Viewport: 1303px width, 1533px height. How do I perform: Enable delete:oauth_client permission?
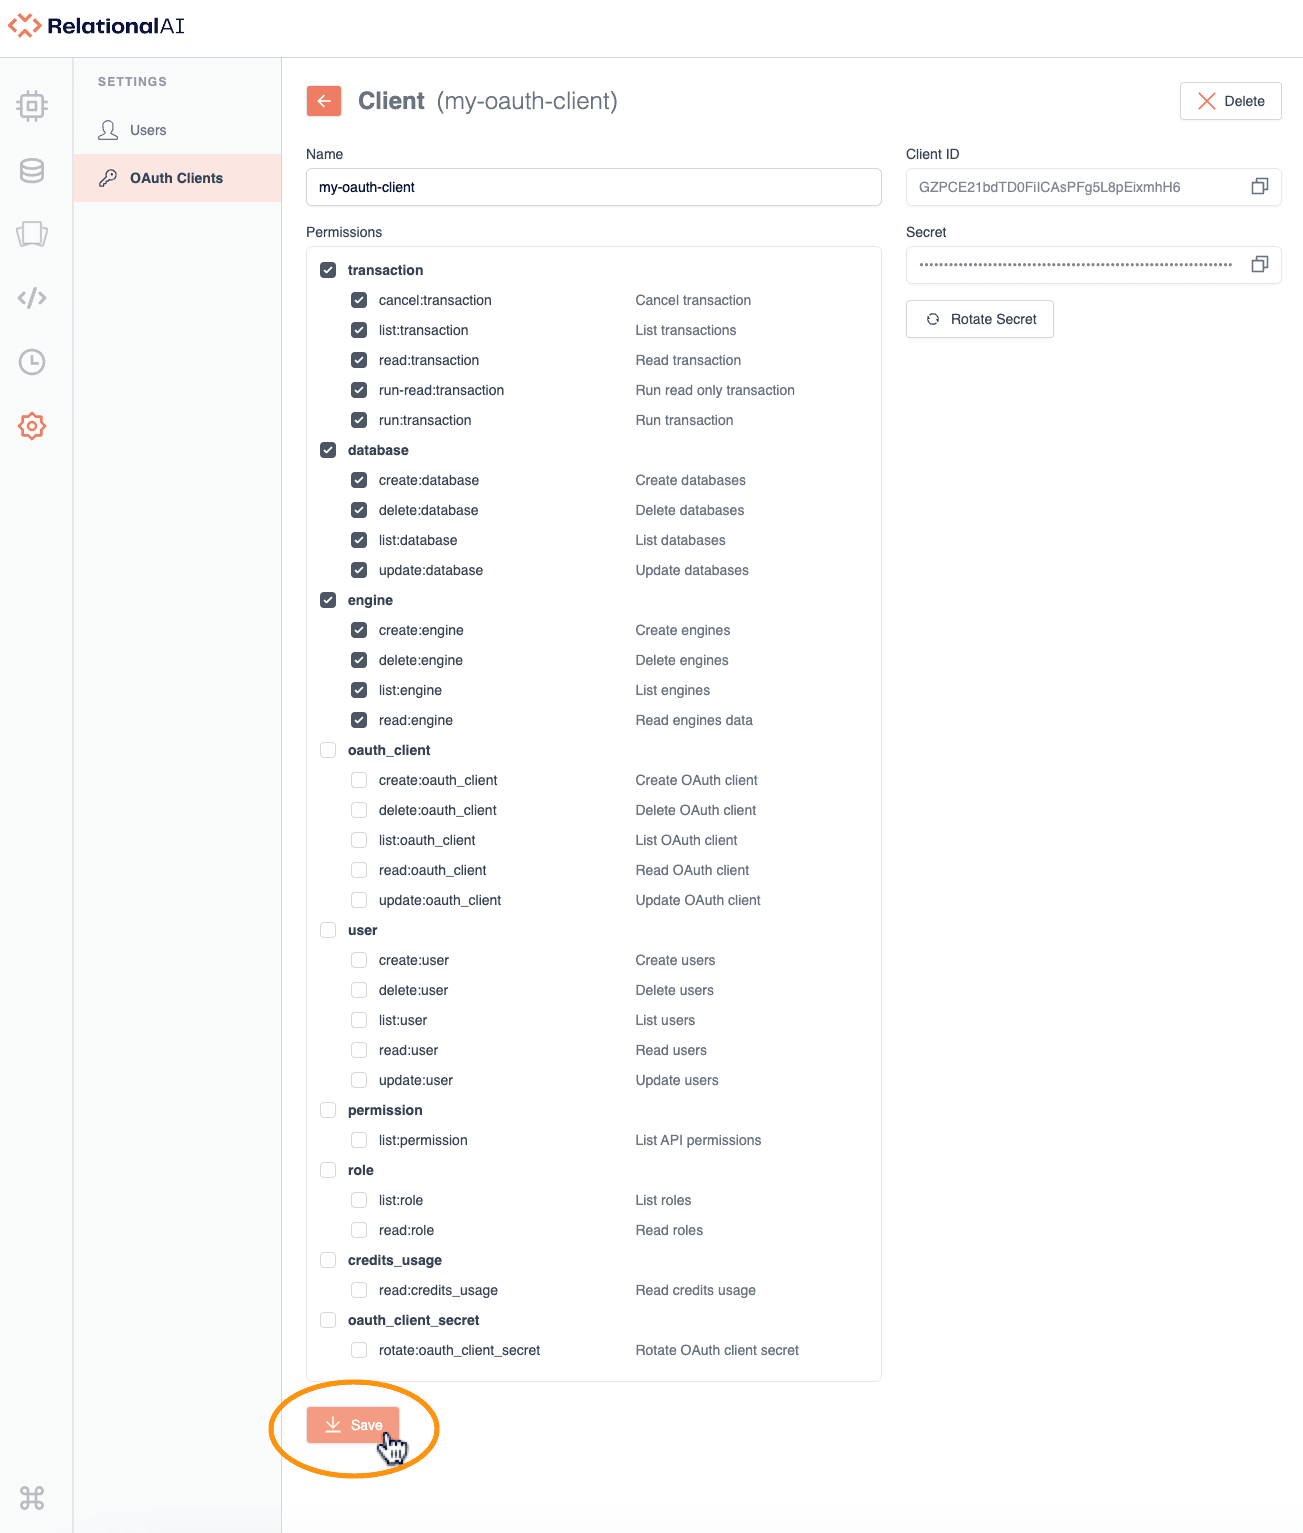coord(359,810)
